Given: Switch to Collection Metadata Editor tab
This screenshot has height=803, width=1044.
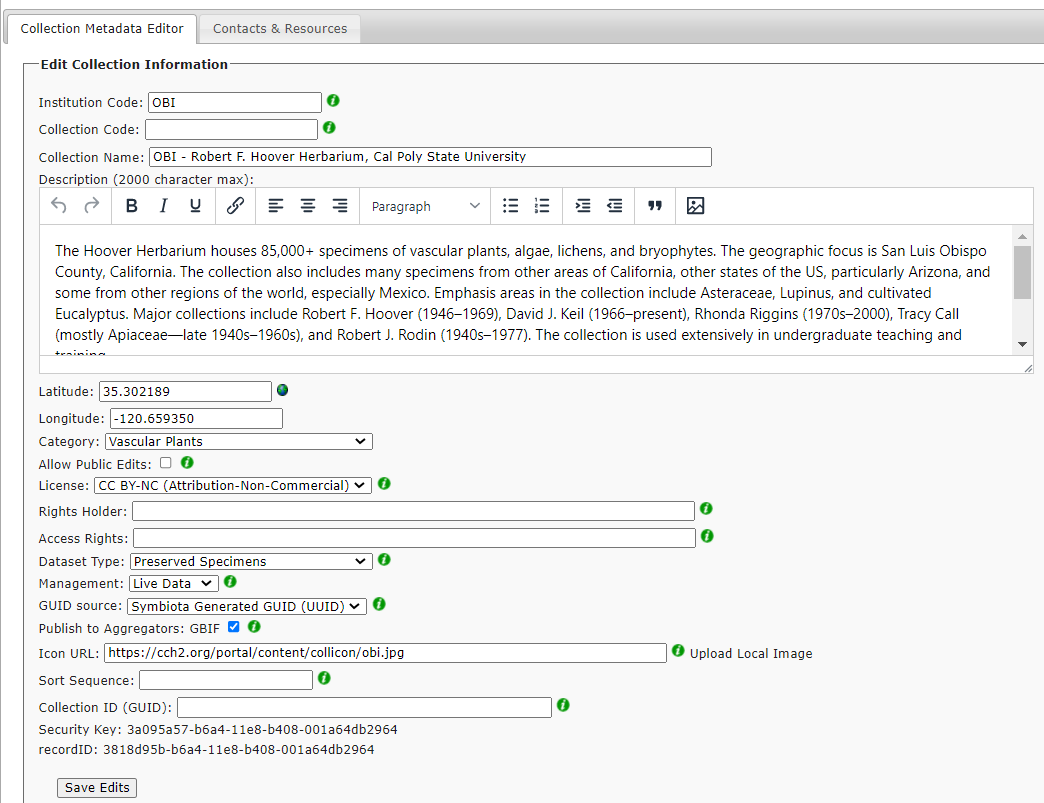Looking at the screenshot, I should tap(102, 29).
